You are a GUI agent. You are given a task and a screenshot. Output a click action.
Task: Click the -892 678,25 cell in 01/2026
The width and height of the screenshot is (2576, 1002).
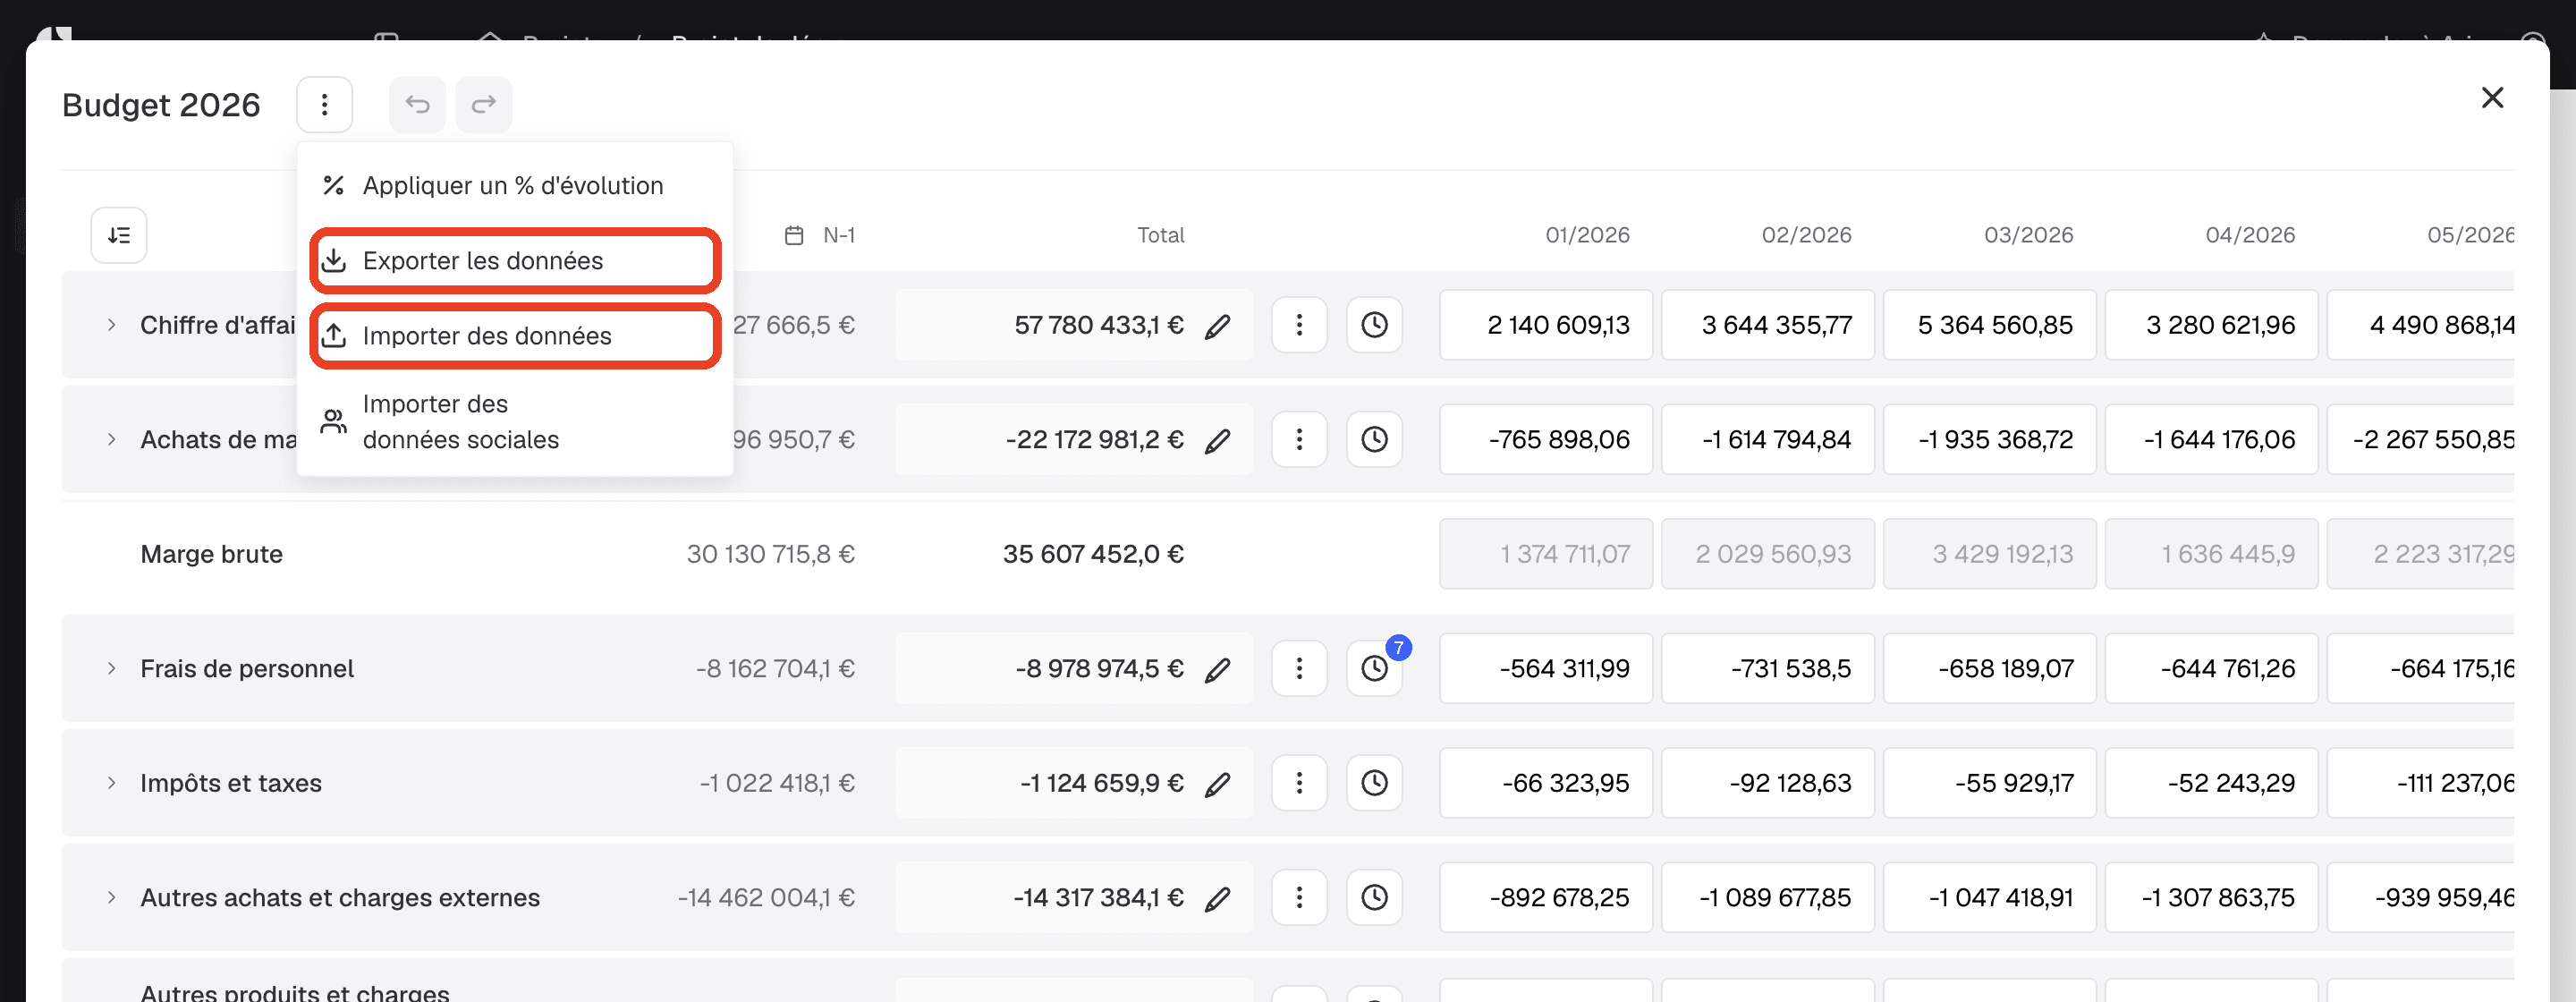point(1545,897)
